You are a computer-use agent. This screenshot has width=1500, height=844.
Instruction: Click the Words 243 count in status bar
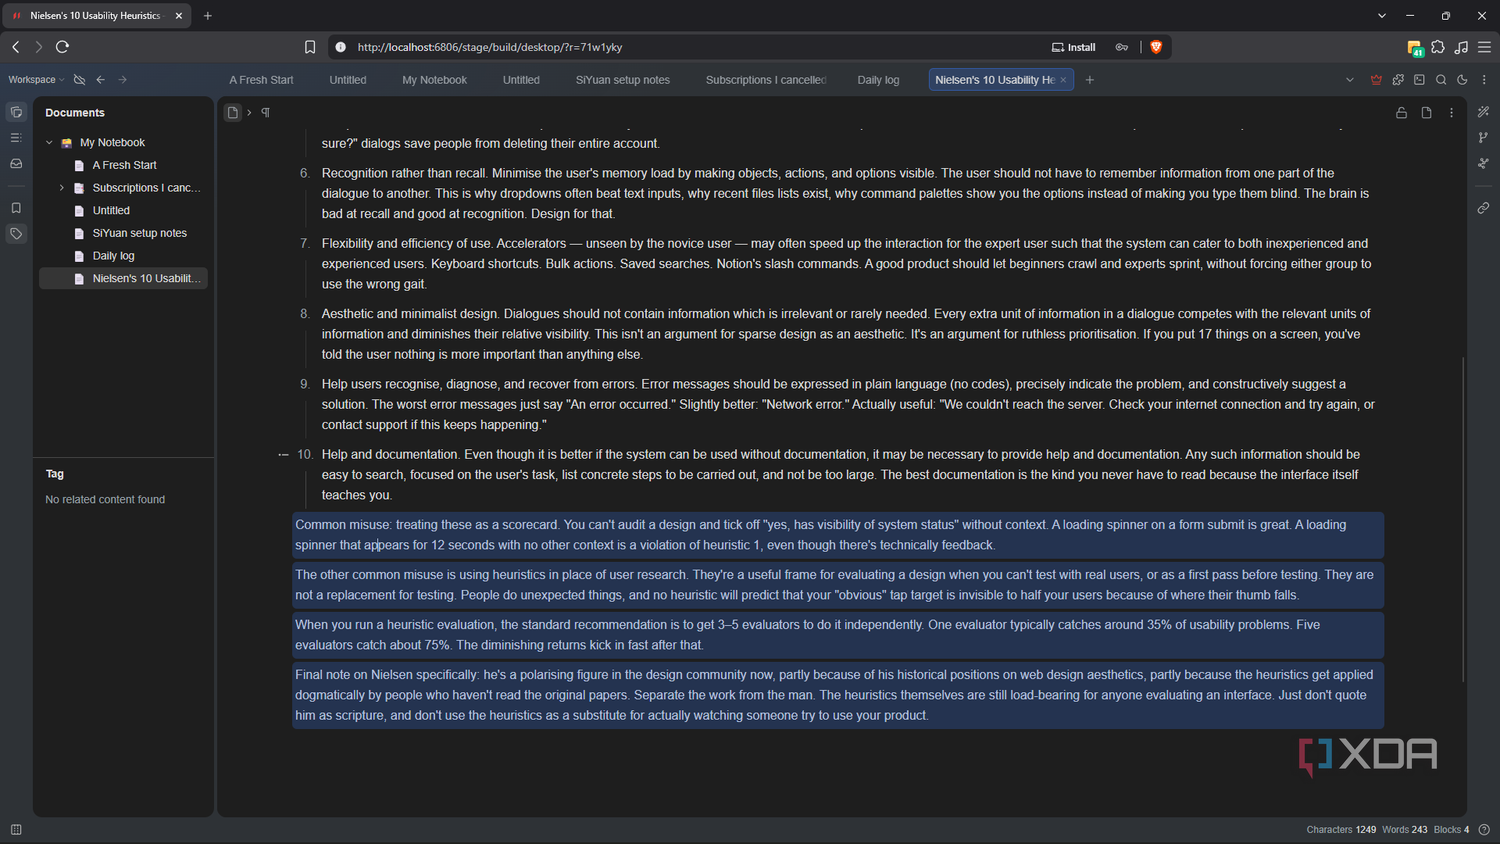(1405, 830)
